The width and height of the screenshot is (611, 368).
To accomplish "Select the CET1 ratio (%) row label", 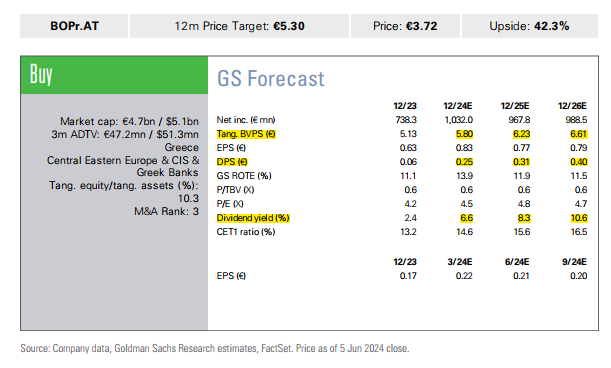I will coord(246,232).
